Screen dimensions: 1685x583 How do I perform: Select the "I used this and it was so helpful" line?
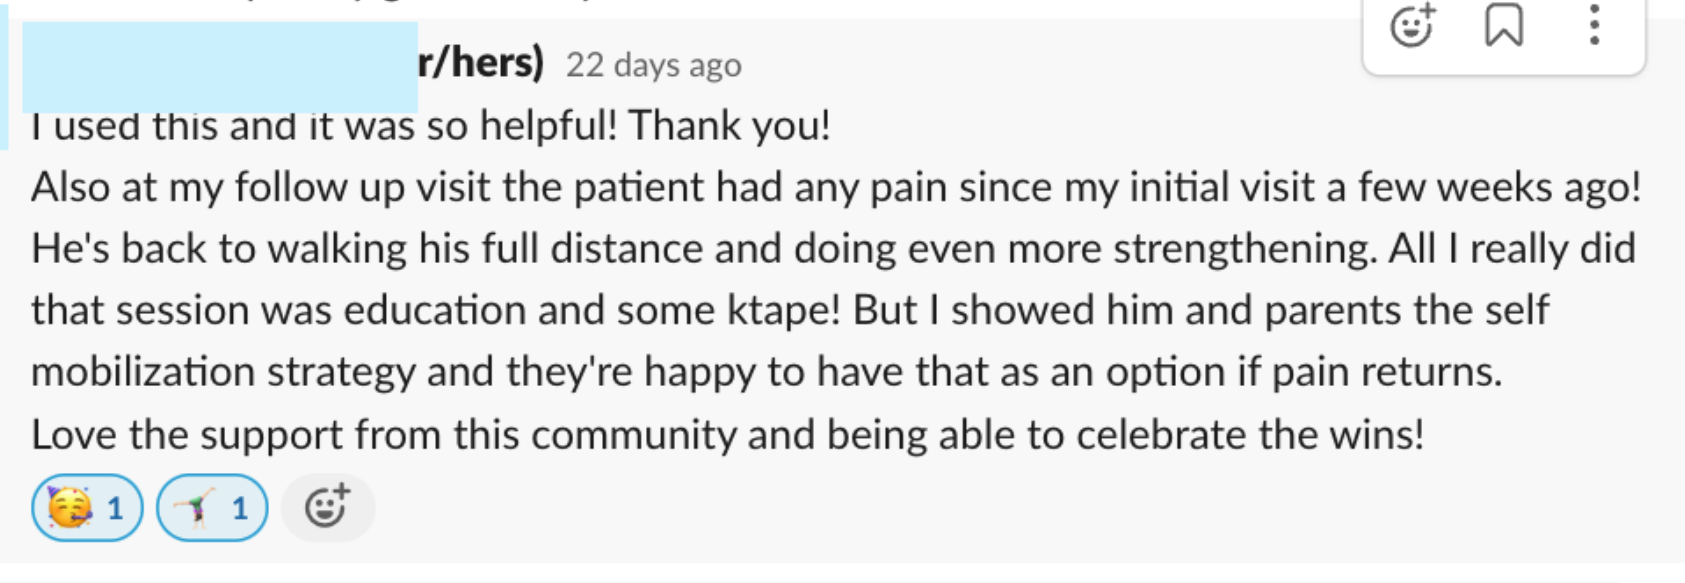[x=431, y=126]
